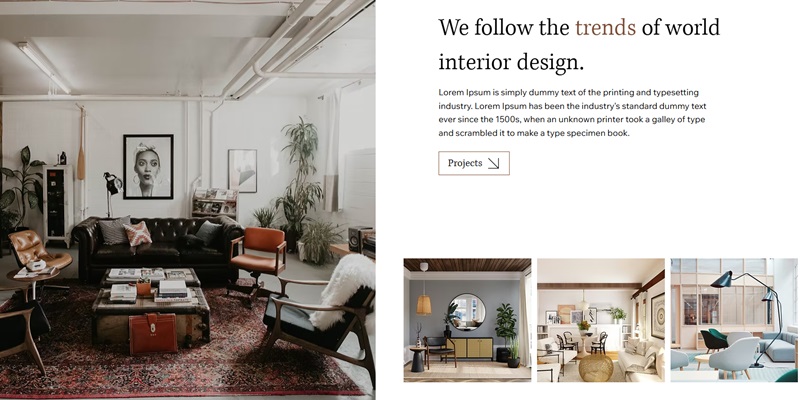
Task: Click the diagonal arrow icon beside Projects
Action: pyautogui.click(x=493, y=163)
